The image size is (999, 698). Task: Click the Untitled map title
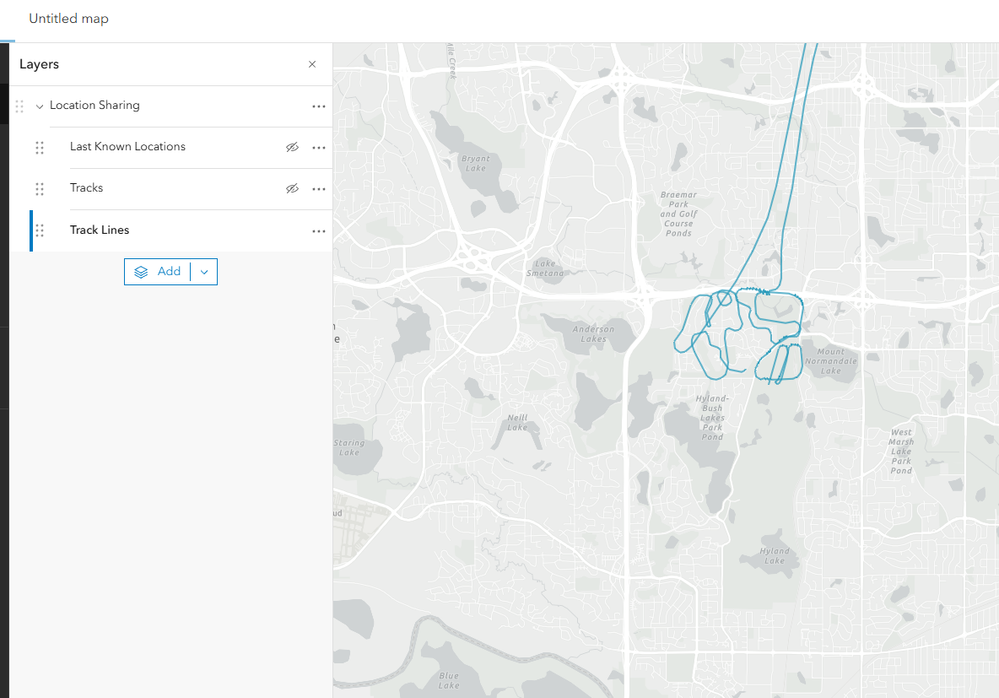point(68,19)
